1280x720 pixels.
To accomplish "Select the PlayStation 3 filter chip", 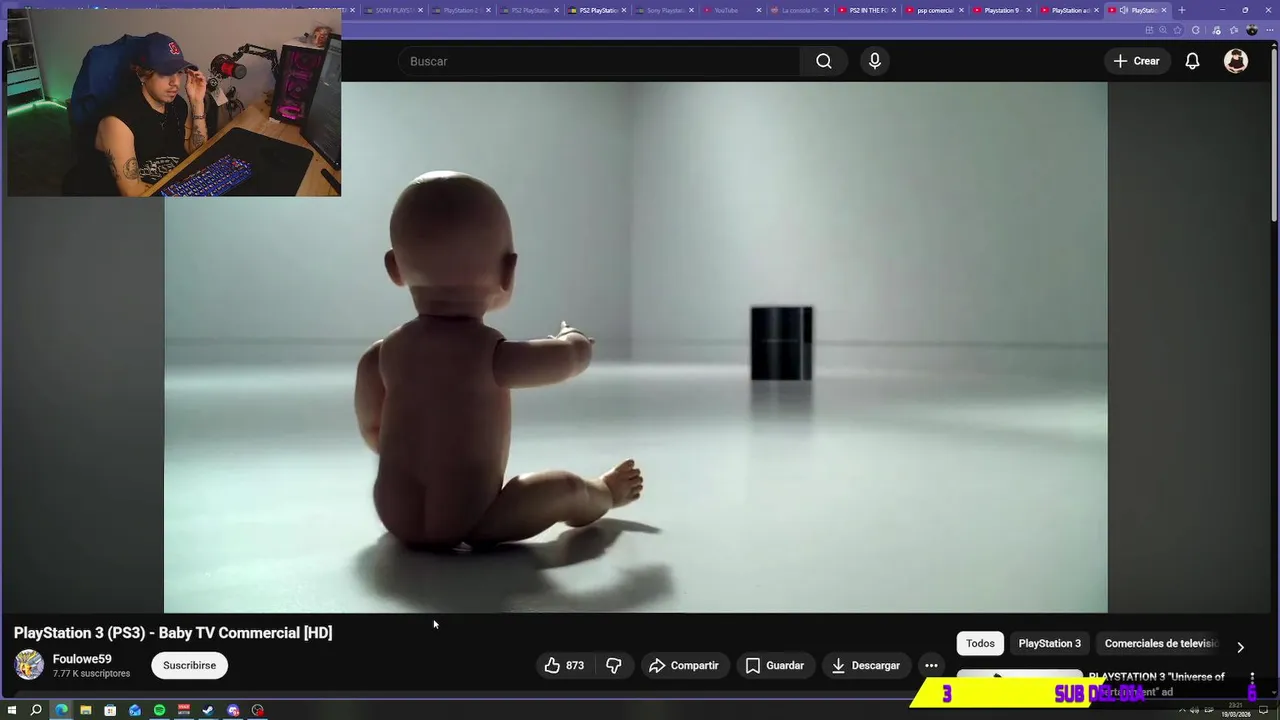I will coord(1049,643).
